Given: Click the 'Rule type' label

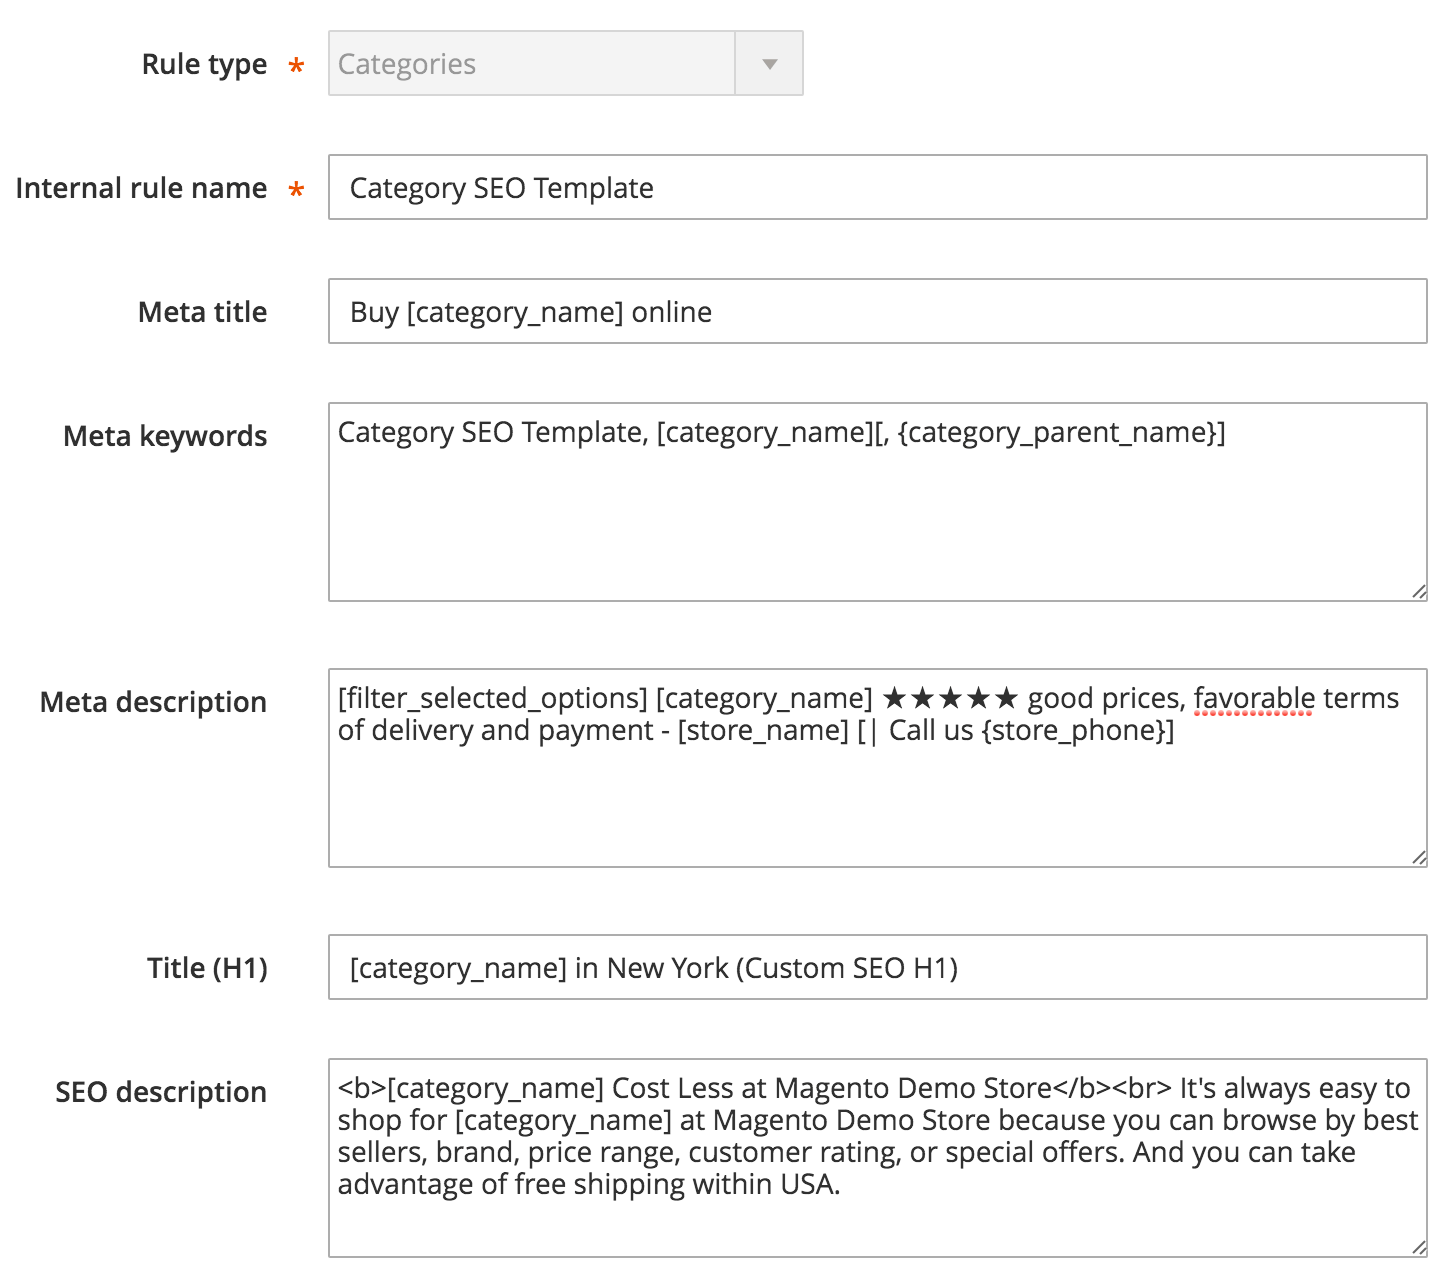Looking at the screenshot, I should [x=205, y=64].
